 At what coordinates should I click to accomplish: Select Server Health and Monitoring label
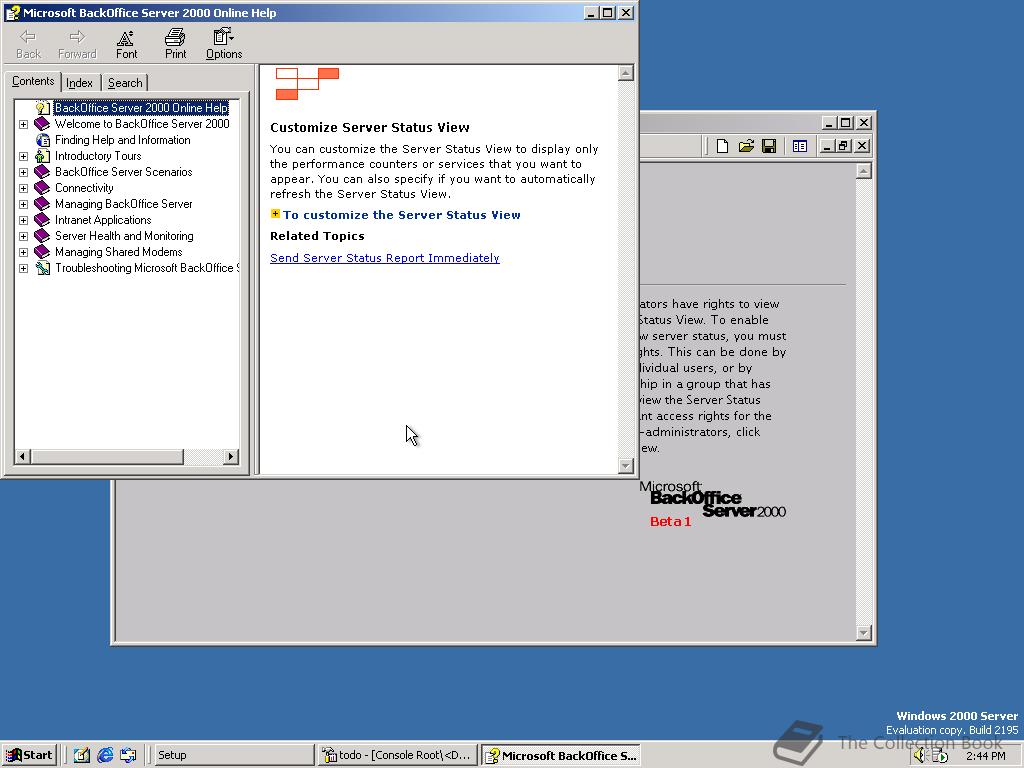pos(124,236)
